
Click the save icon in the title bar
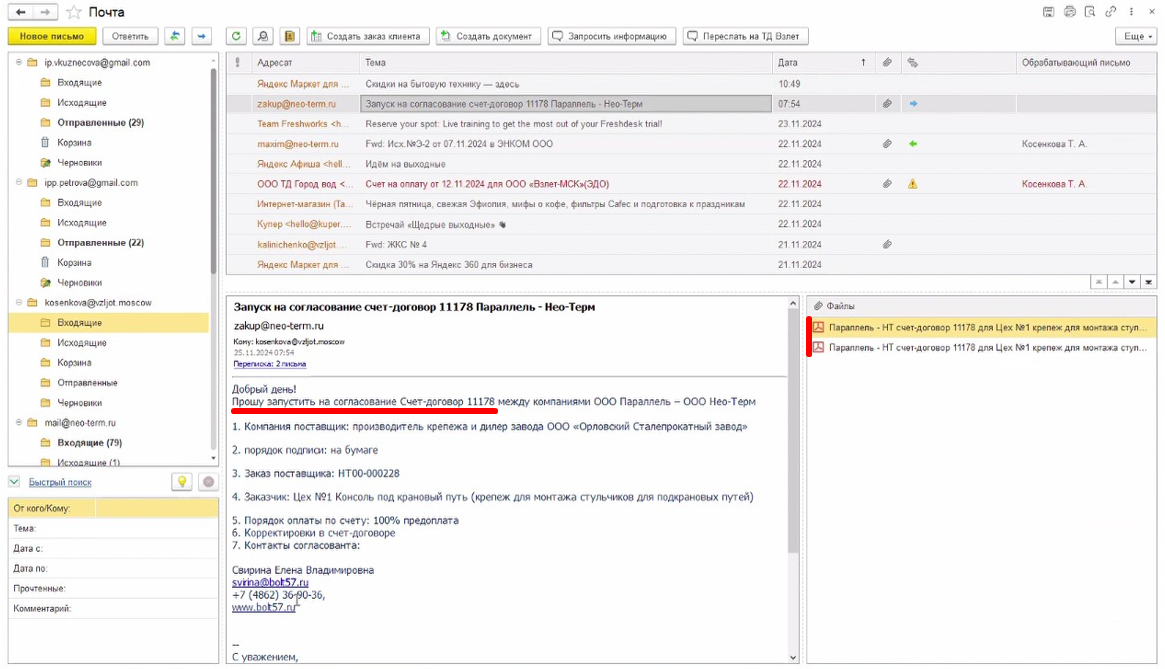click(x=1048, y=12)
